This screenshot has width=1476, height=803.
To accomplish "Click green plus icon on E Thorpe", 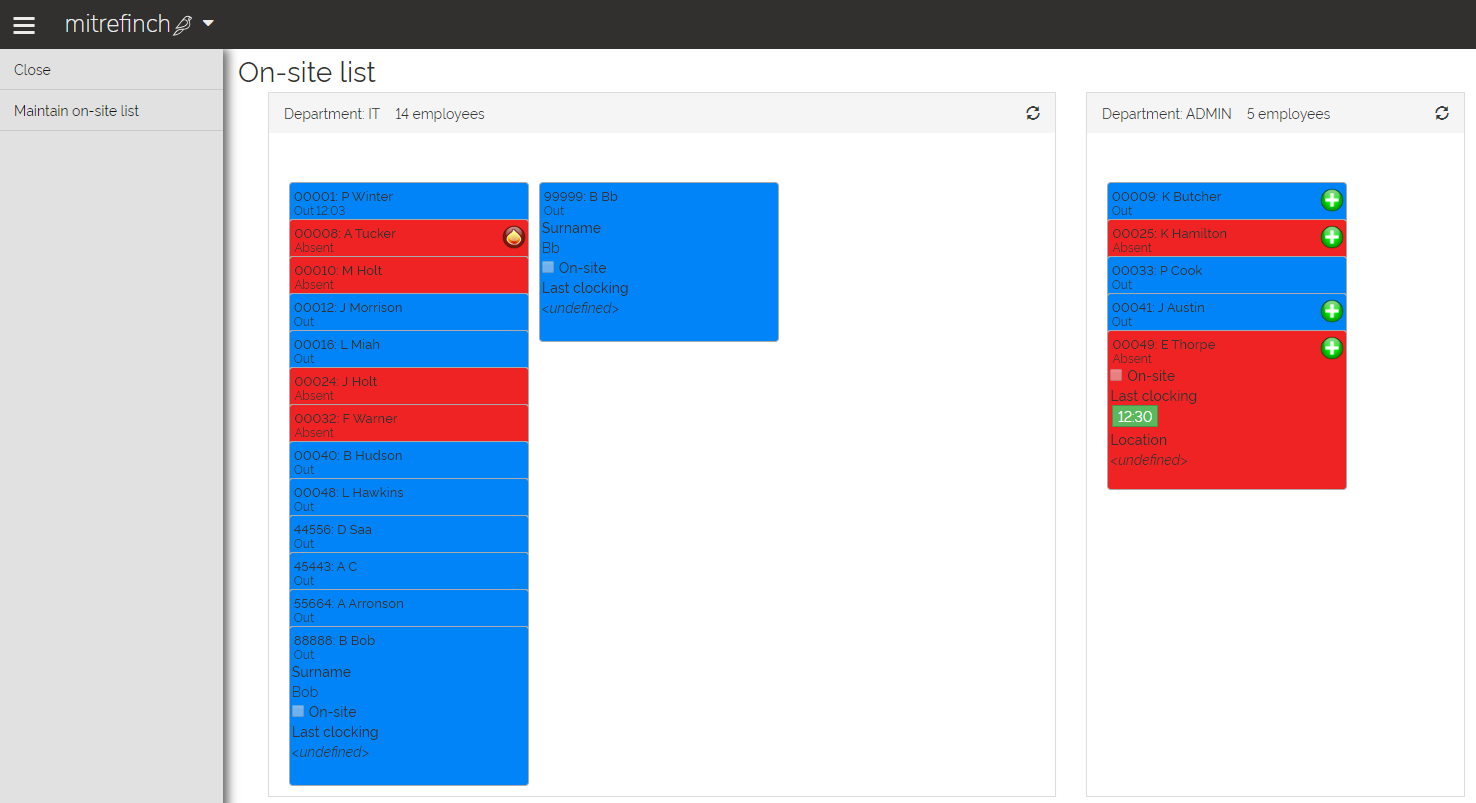I will 1332,348.
